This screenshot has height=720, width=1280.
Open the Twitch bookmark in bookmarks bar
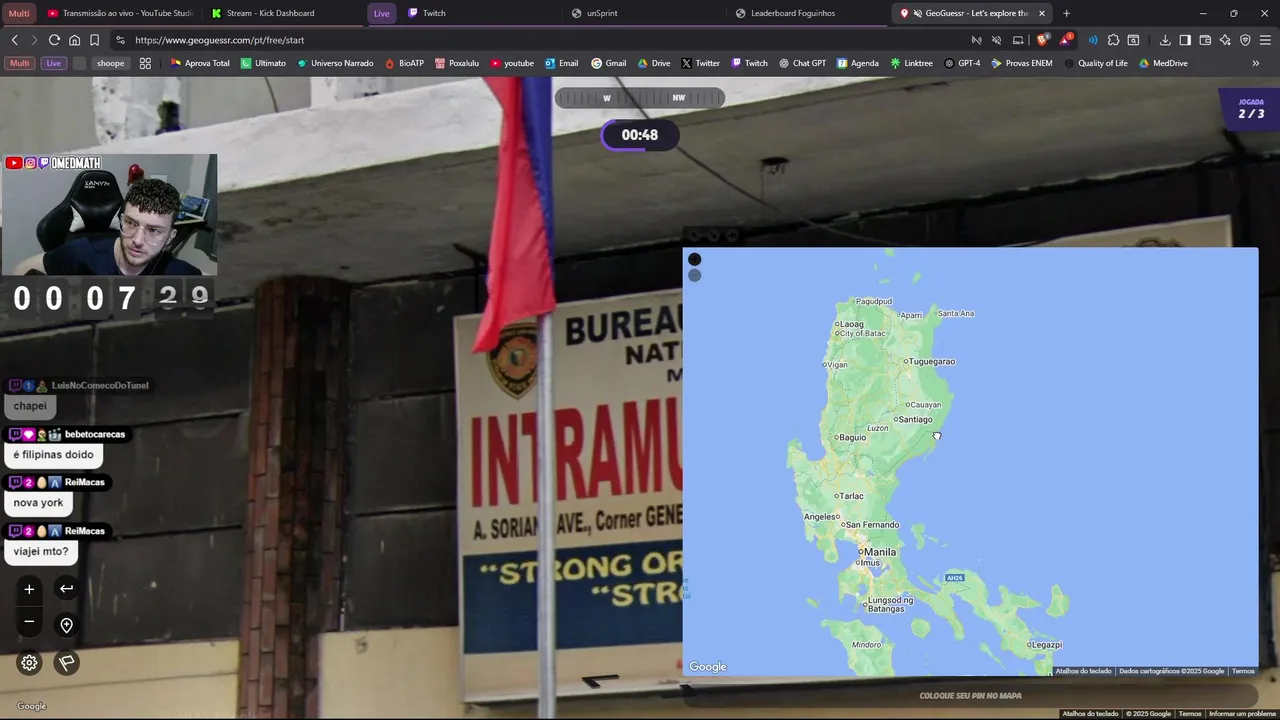(749, 63)
